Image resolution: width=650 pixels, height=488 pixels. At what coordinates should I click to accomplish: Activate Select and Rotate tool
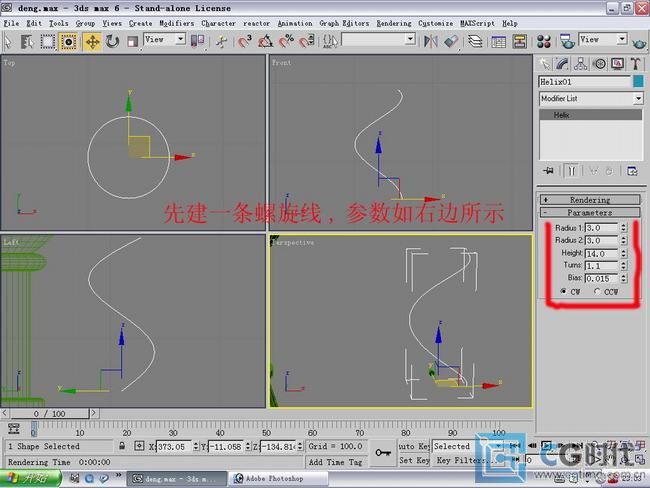tap(112, 41)
